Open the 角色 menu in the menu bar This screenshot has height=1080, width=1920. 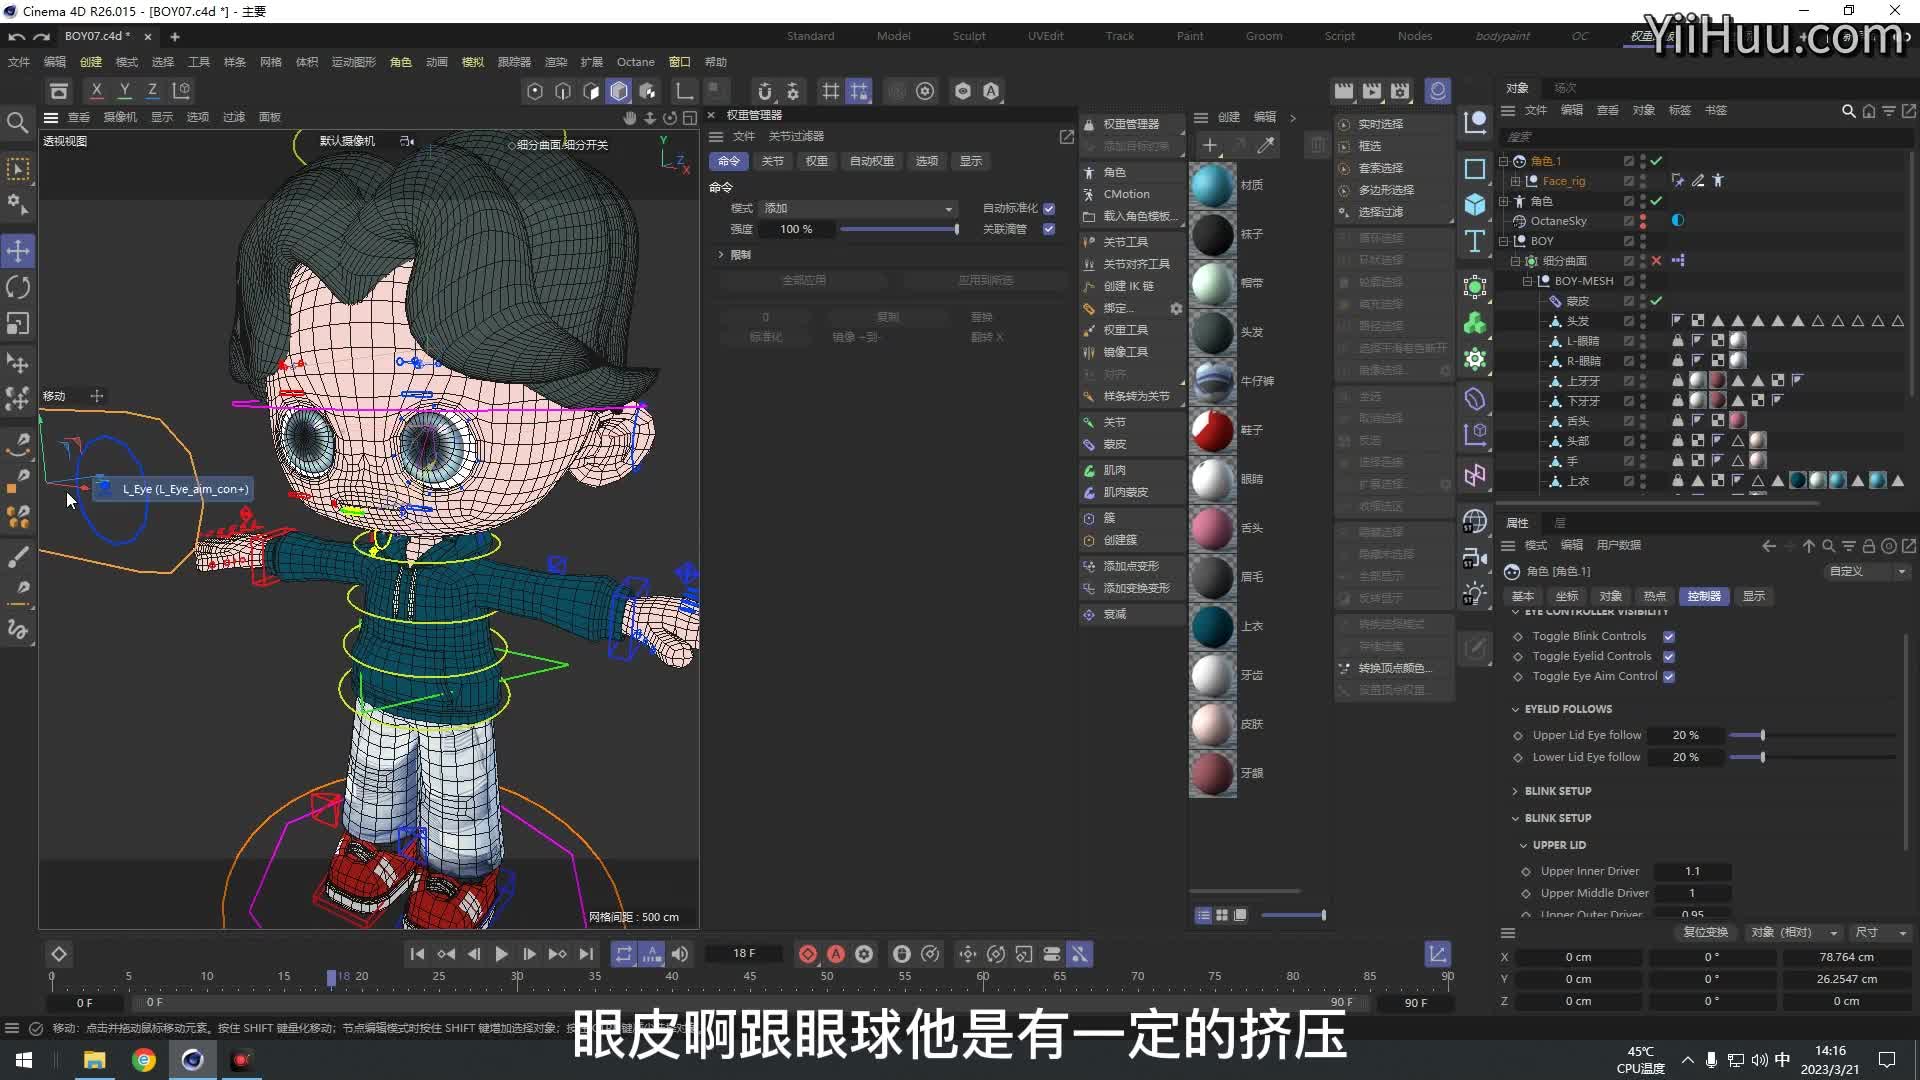tap(401, 62)
